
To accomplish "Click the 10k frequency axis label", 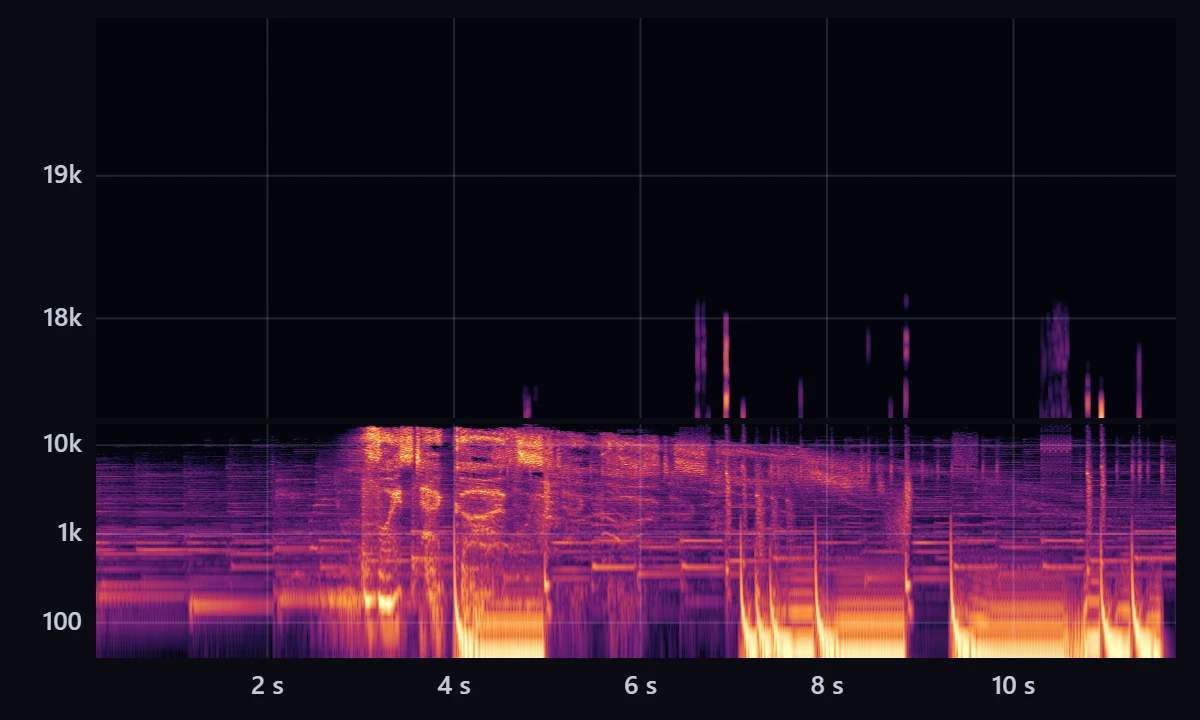I will tap(62, 444).
